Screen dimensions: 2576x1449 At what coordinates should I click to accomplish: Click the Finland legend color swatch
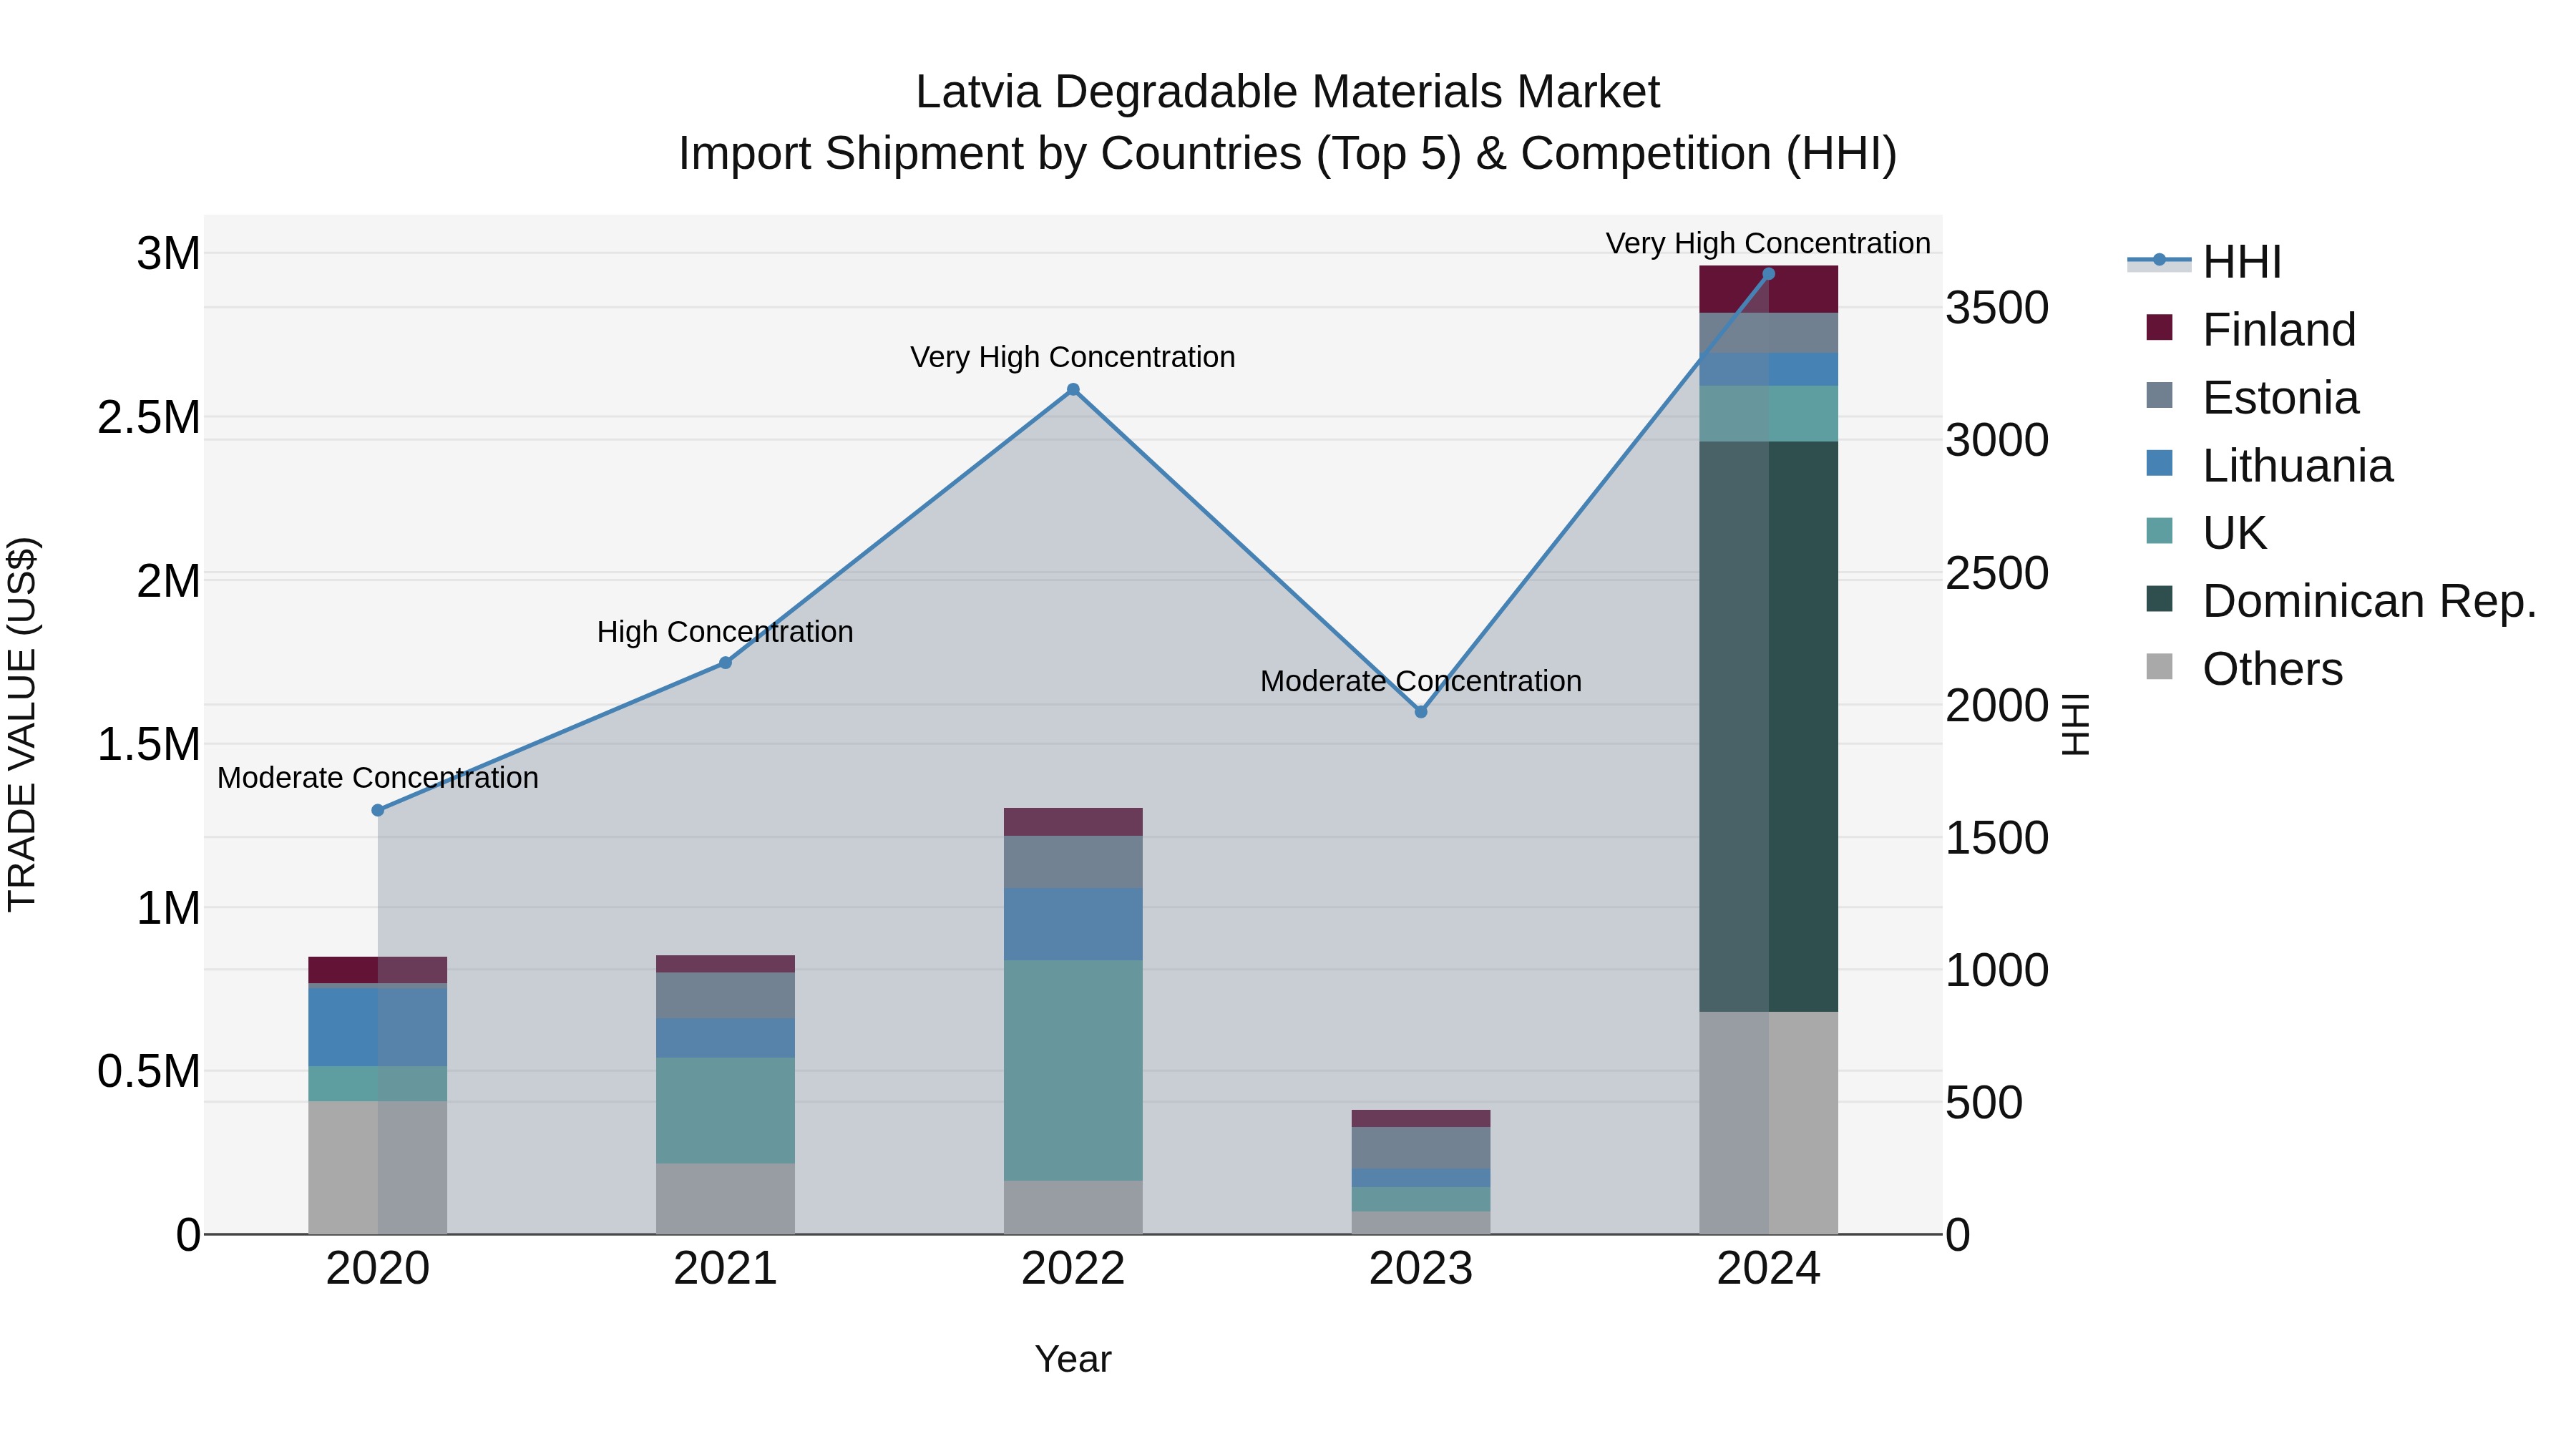tap(2159, 327)
